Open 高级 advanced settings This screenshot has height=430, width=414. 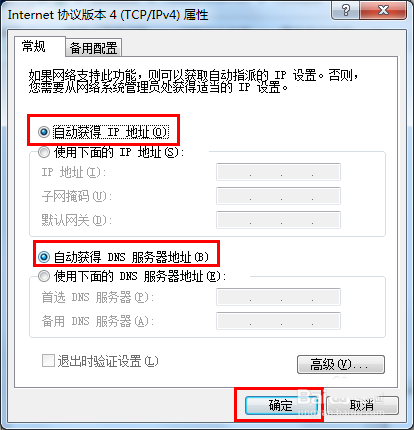coord(341,364)
